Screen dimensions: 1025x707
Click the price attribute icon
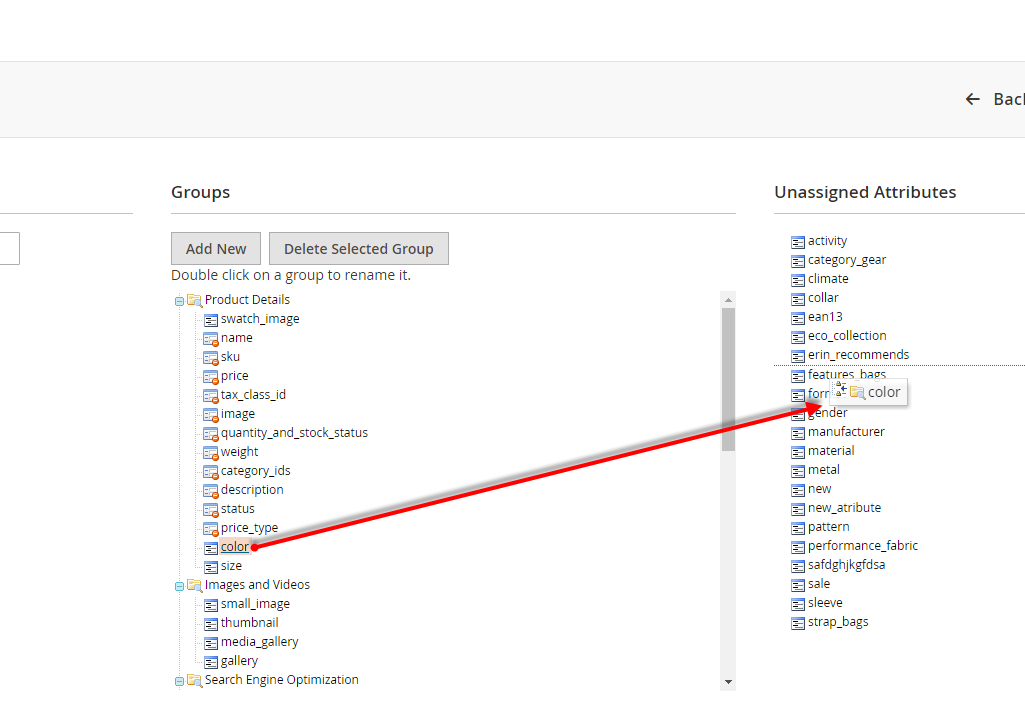pos(210,376)
